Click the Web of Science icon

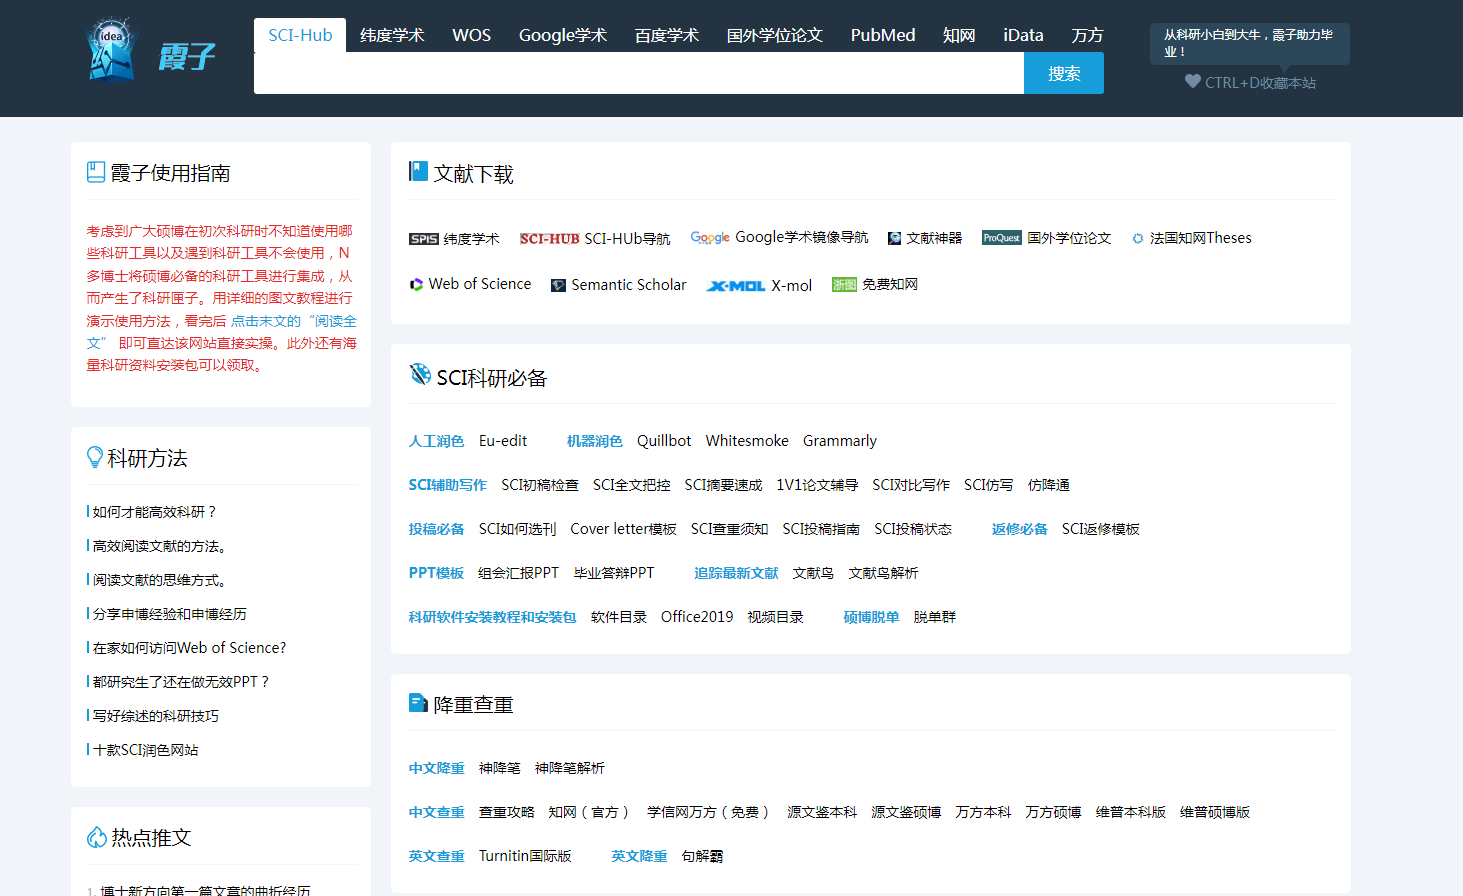click(416, 285)
